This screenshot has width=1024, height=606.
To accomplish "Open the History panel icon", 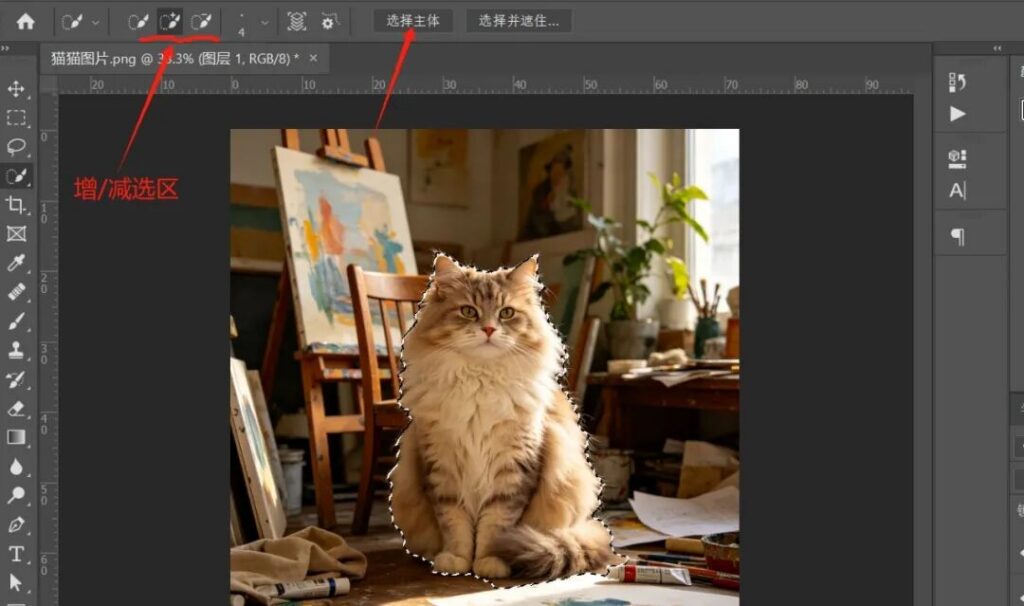I will pyautogui.click(x=957, y=82).
